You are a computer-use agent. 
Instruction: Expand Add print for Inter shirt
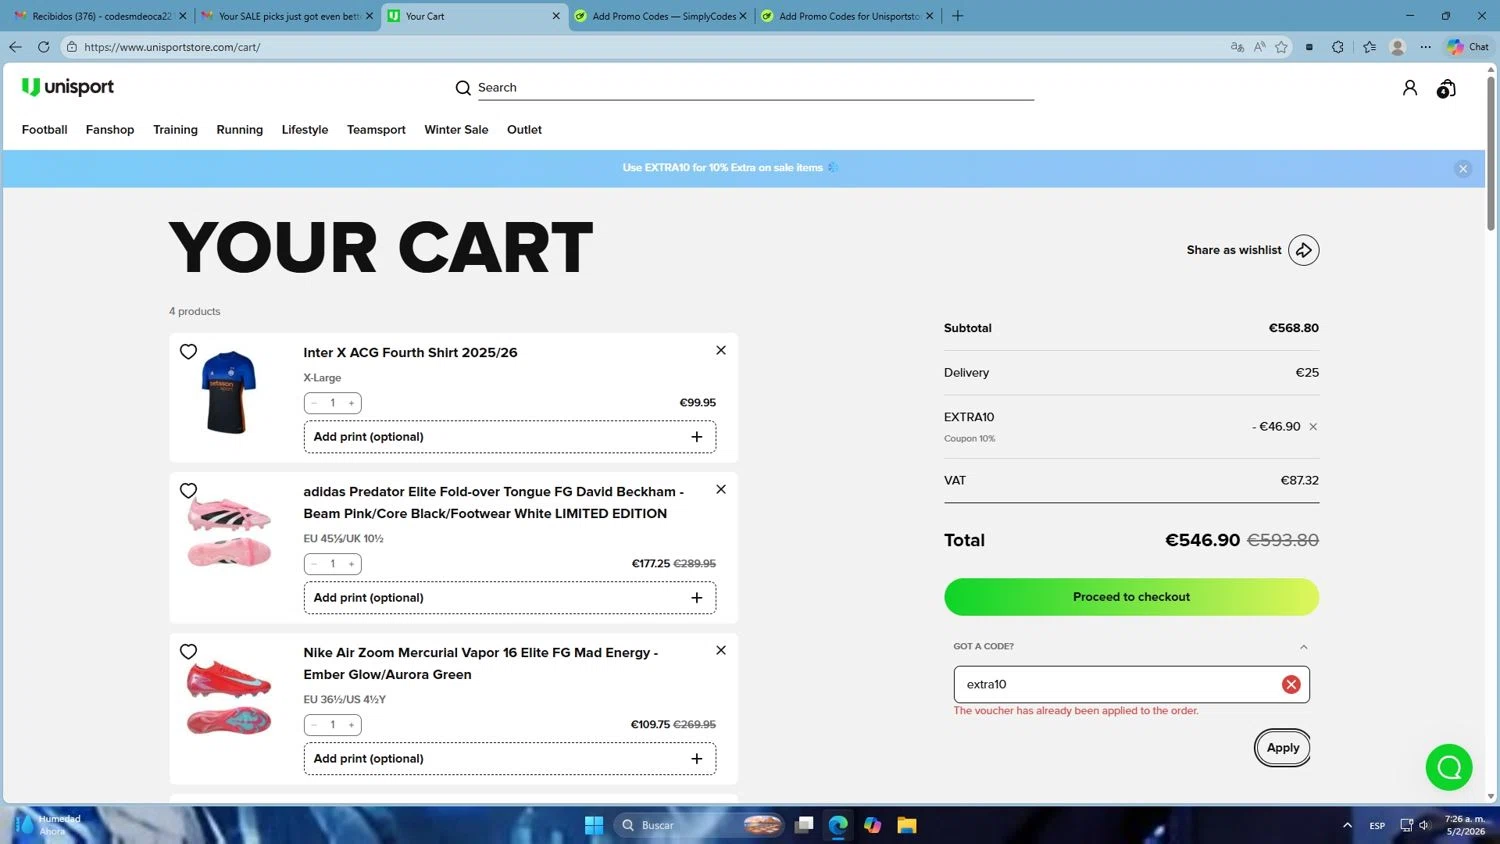pos(510,437)
